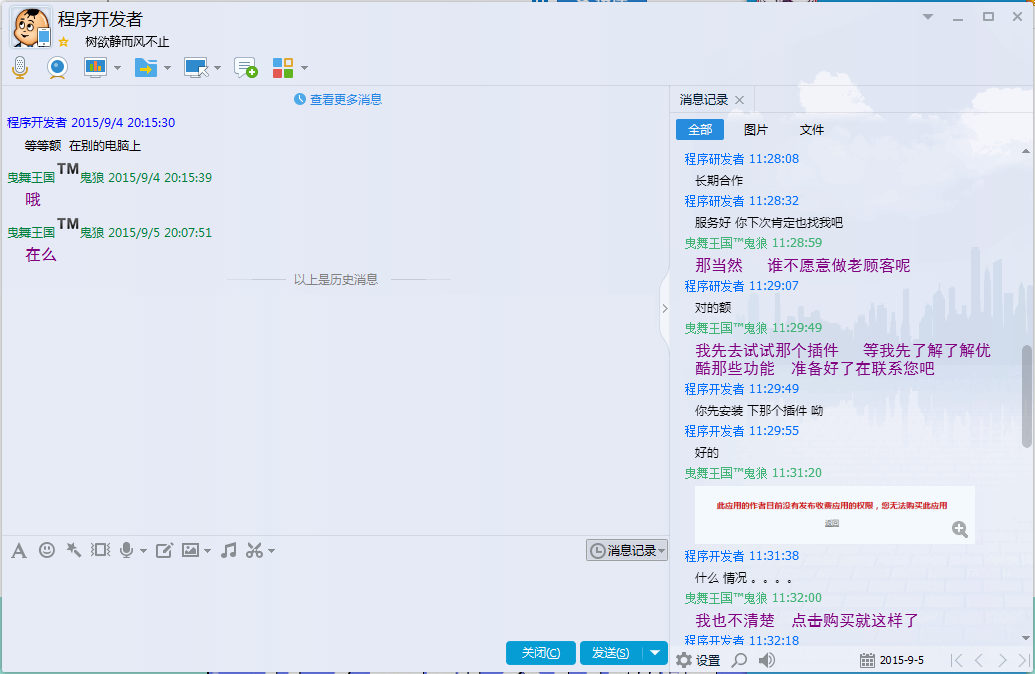Expand applications grid dropdown arrow
Screen dimensions: 1035x674
point(304,67)
